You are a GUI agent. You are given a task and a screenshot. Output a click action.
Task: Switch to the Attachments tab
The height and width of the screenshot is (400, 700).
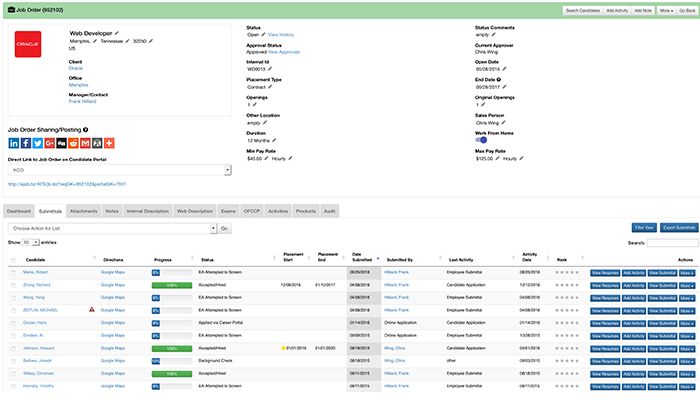(84, 212)
